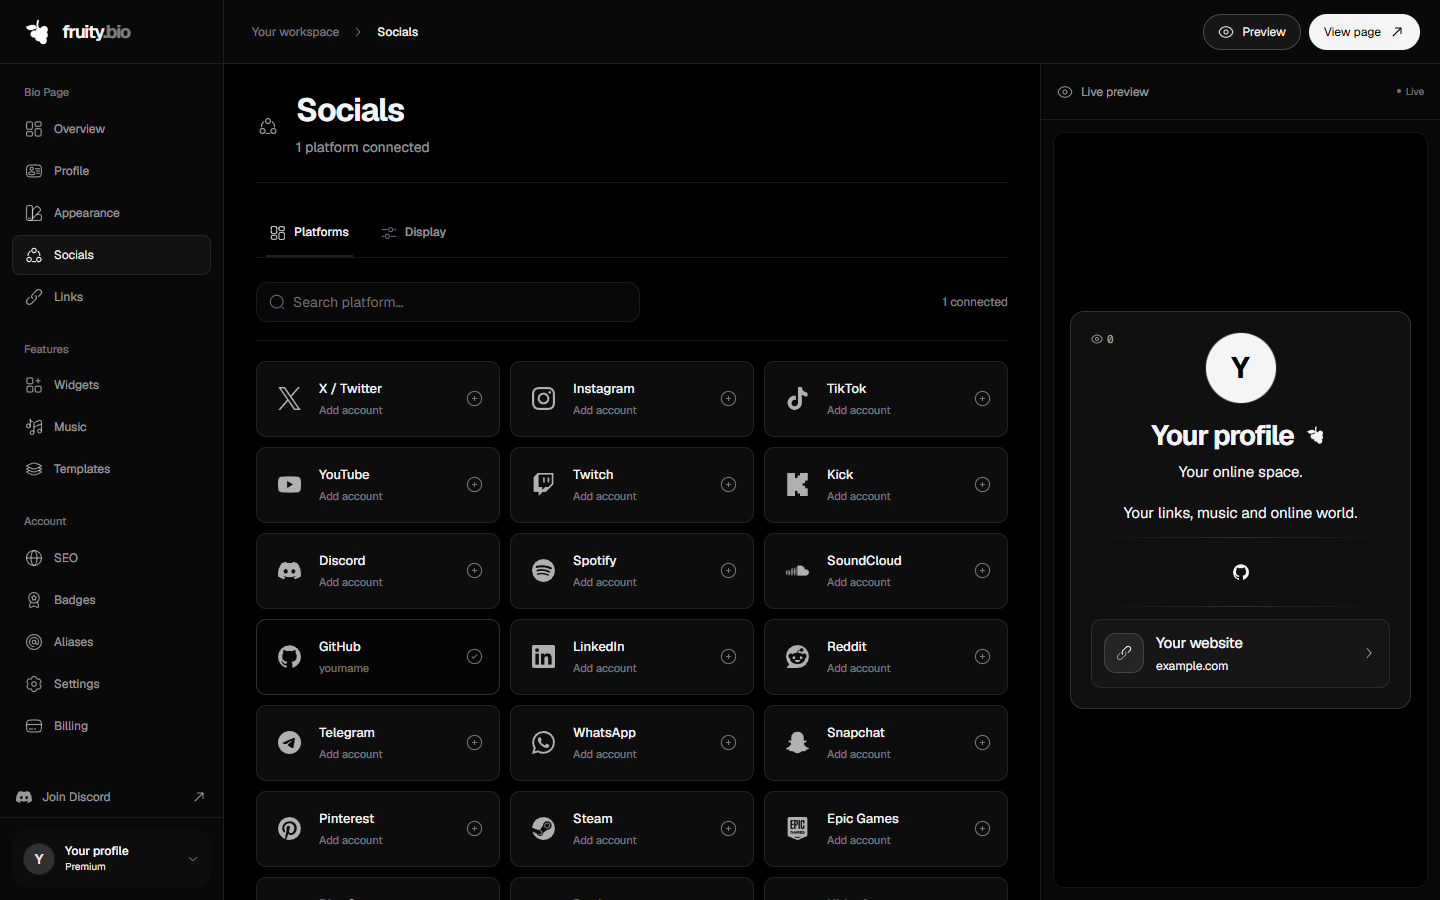The width and height of the screenshot is (1440, 900).
Task: Click the Y avatar in live preview
Action: point(1241,368)
